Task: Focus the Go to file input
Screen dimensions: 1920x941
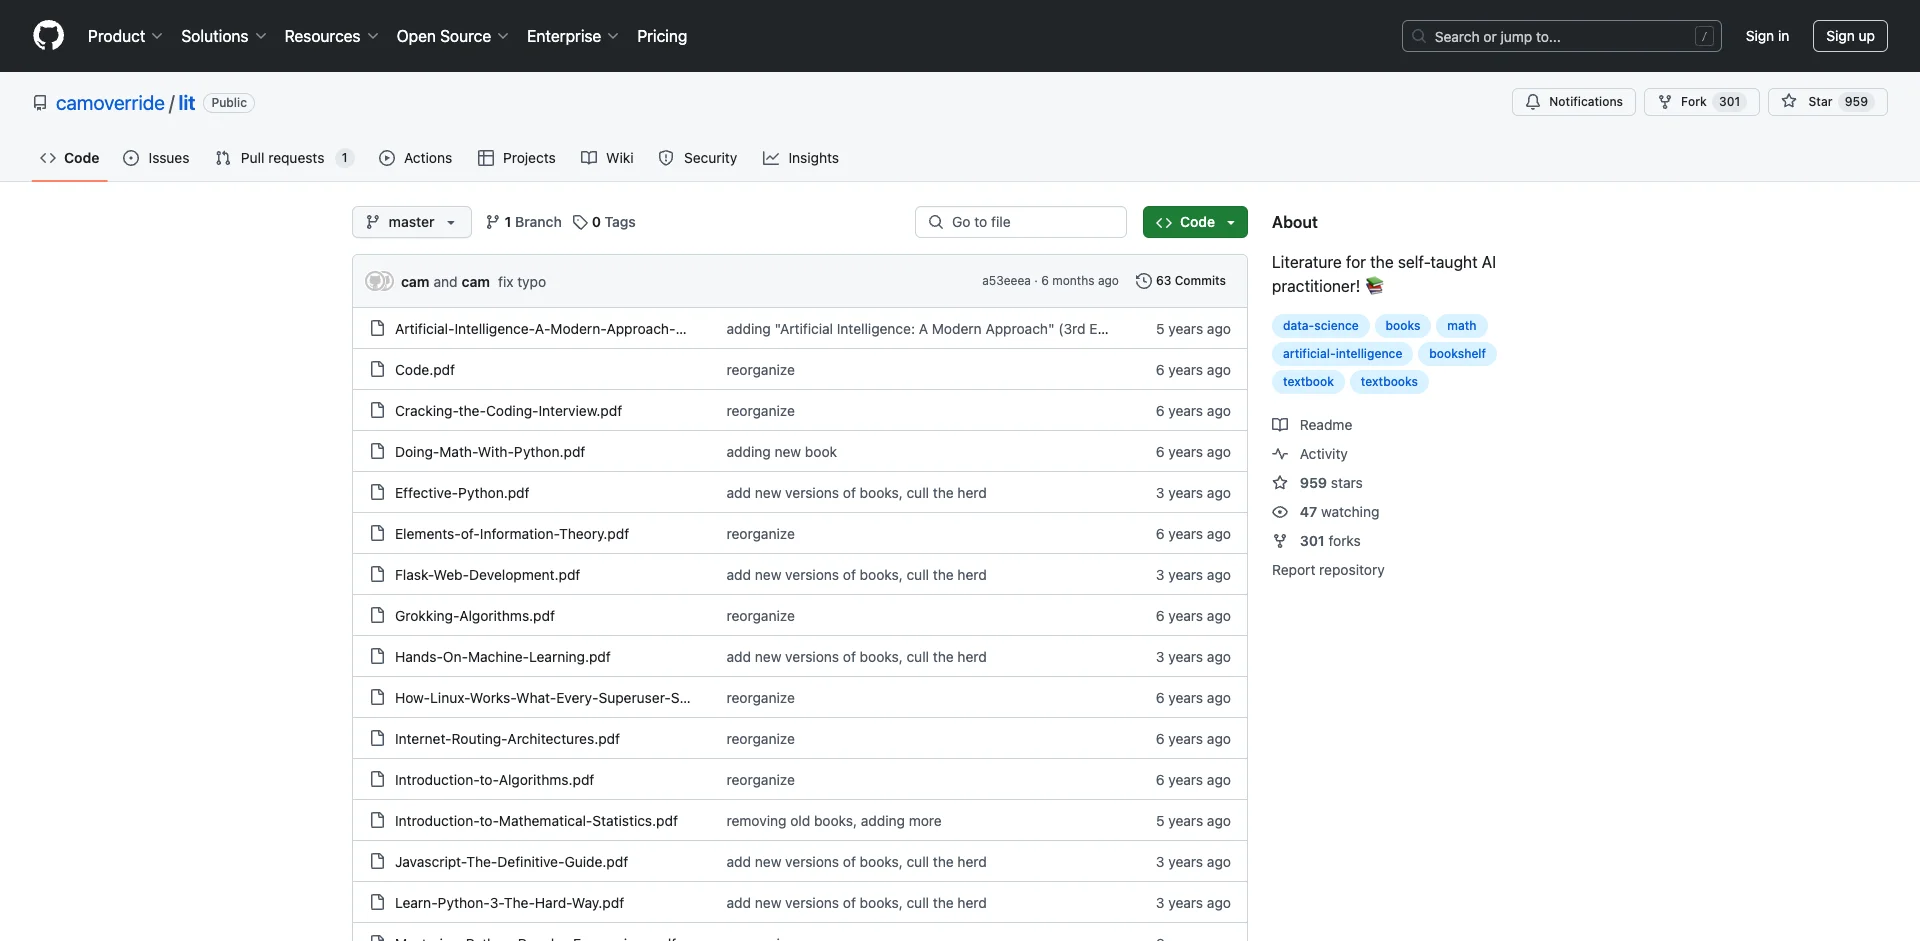Action: coord(1021,222)
